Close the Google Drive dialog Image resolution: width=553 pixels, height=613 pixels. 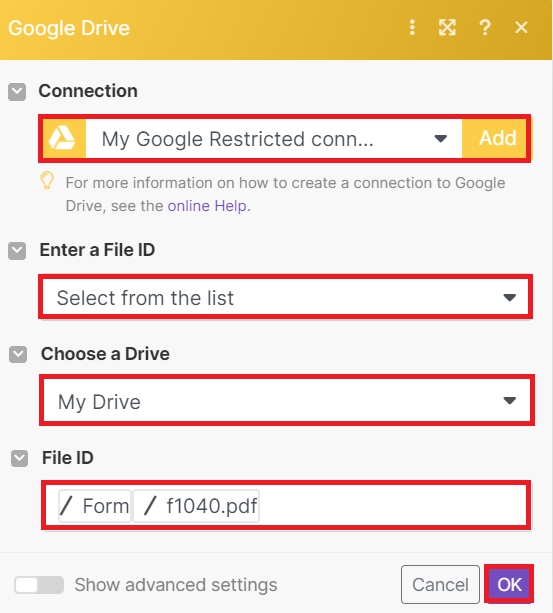click(521, 28)
